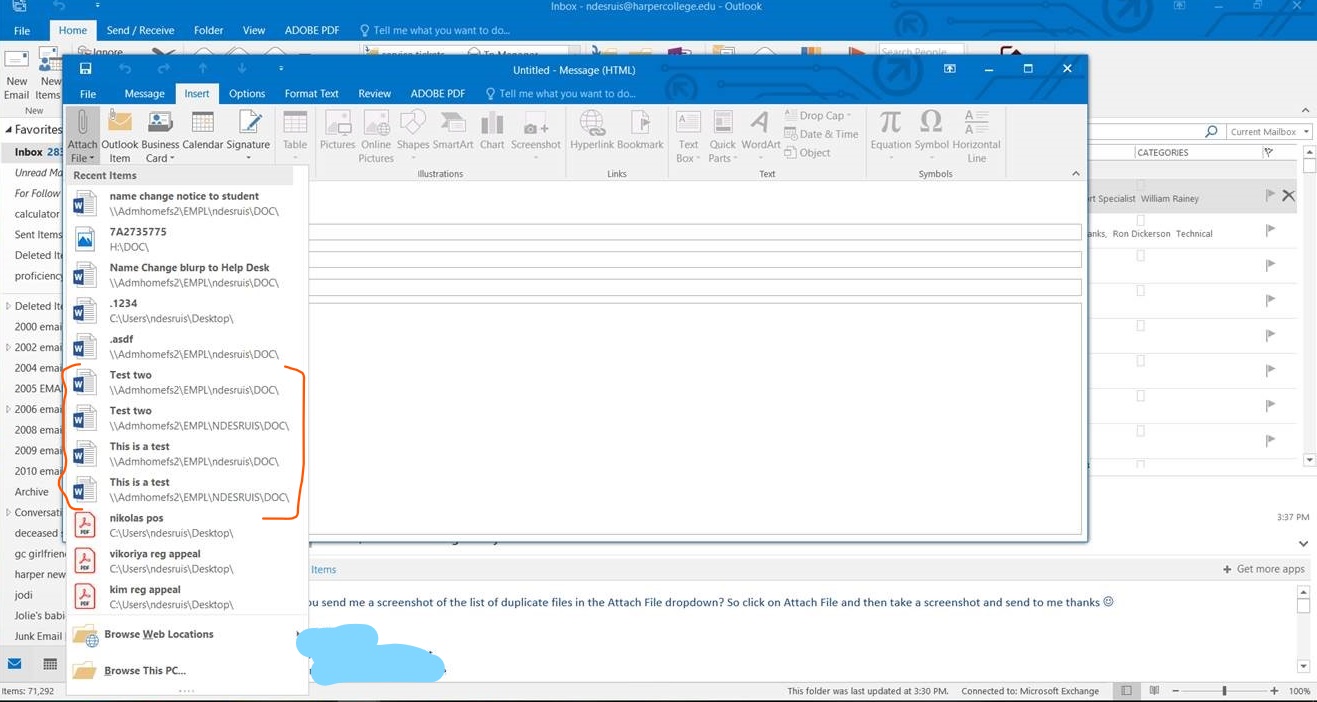Screen dimensions: 1317x702
Task: Select the 7A2735775 image file
Action: 187,239
